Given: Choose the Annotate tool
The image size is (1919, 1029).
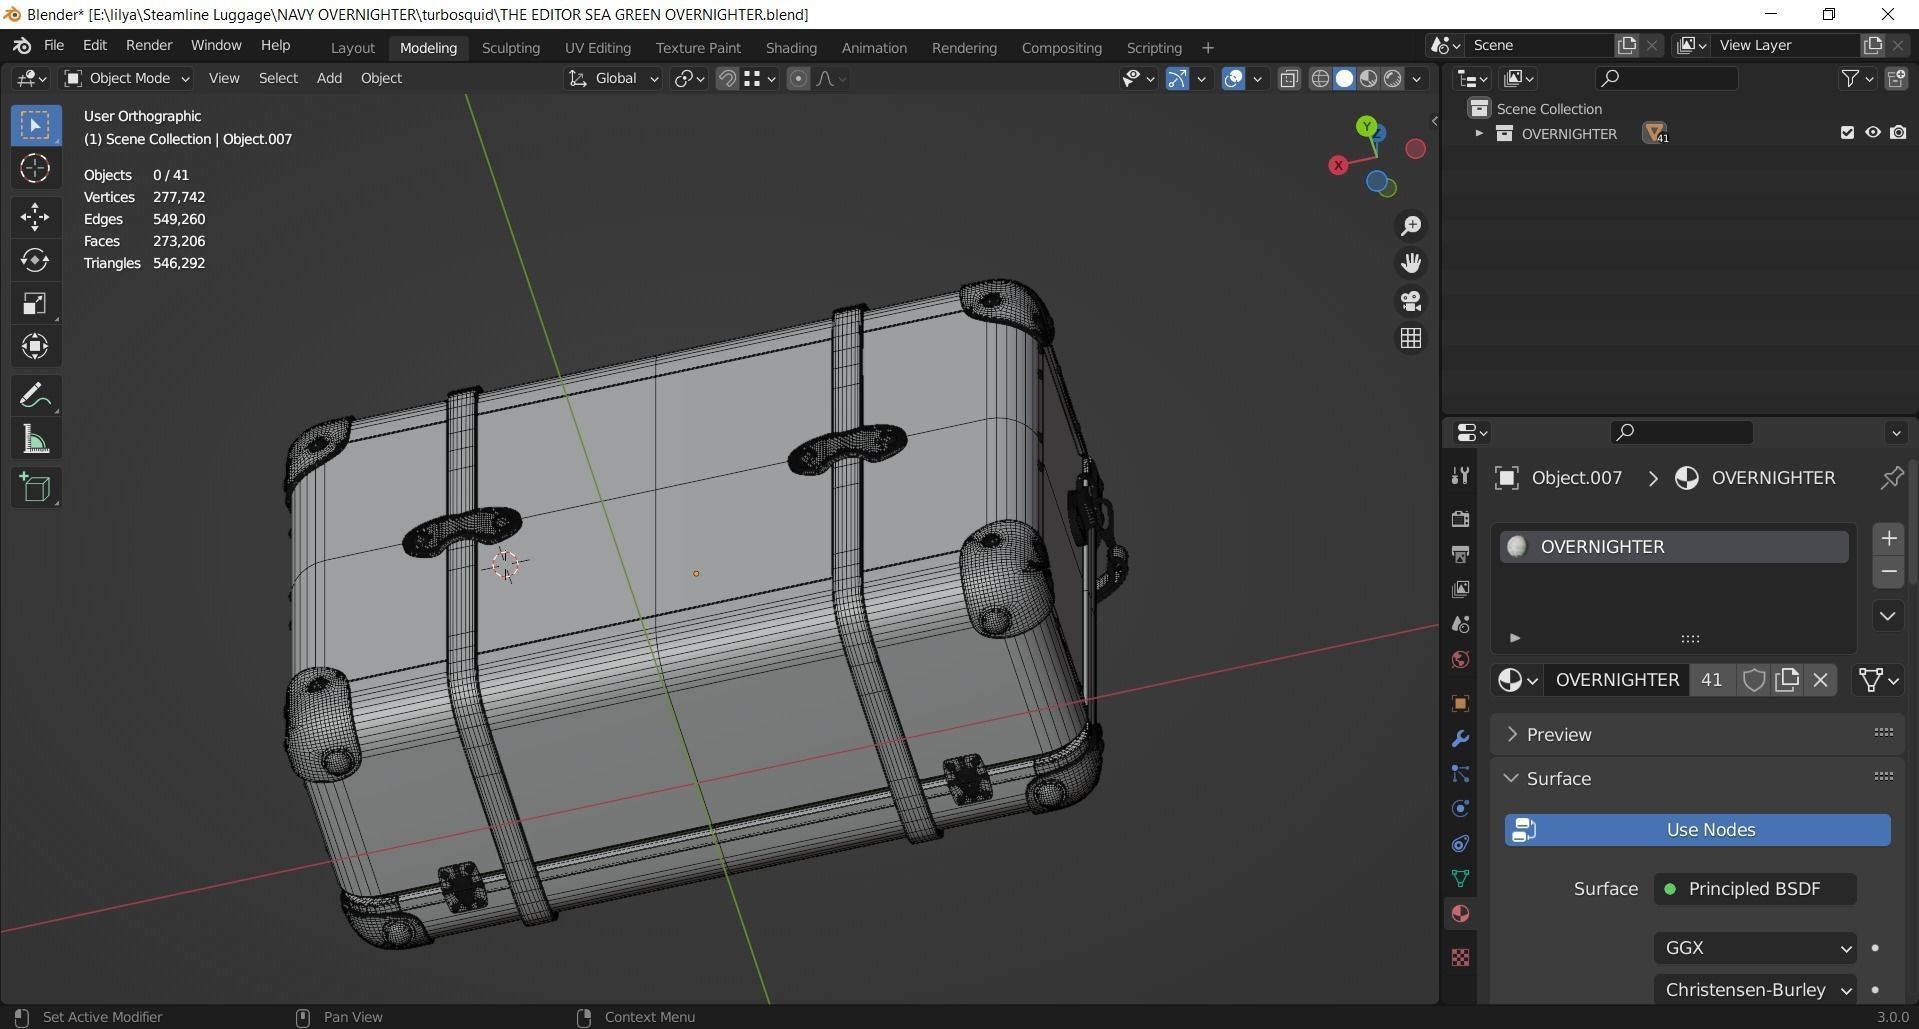Looking at the screenshot, I should pyautogui.click(x=35, y=396).
